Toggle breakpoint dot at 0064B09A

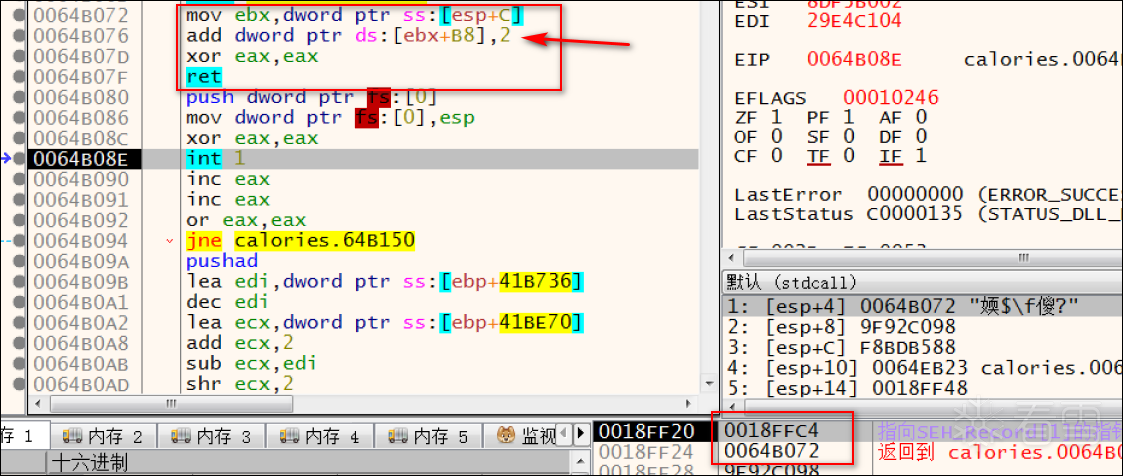[x=19, y=261]
